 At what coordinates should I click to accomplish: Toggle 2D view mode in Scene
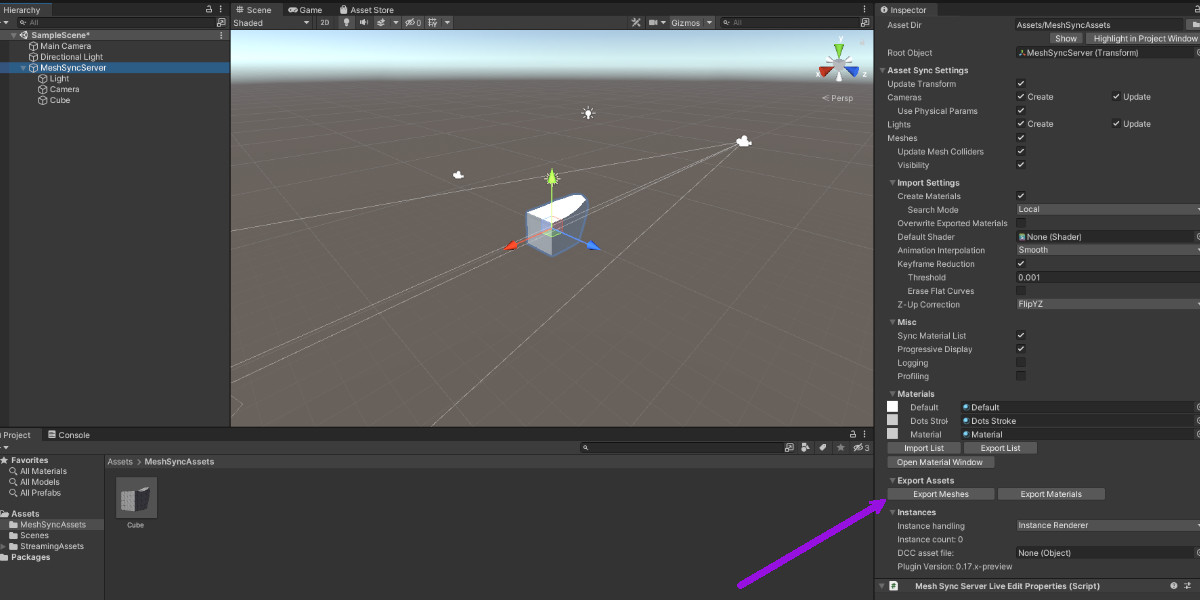tap(325, 22)
